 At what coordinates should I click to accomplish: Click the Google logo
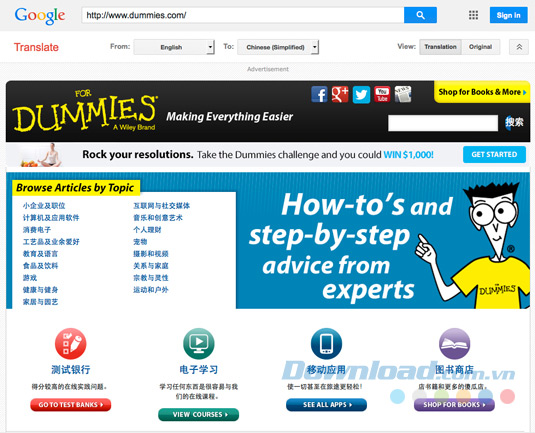[40, 16]
